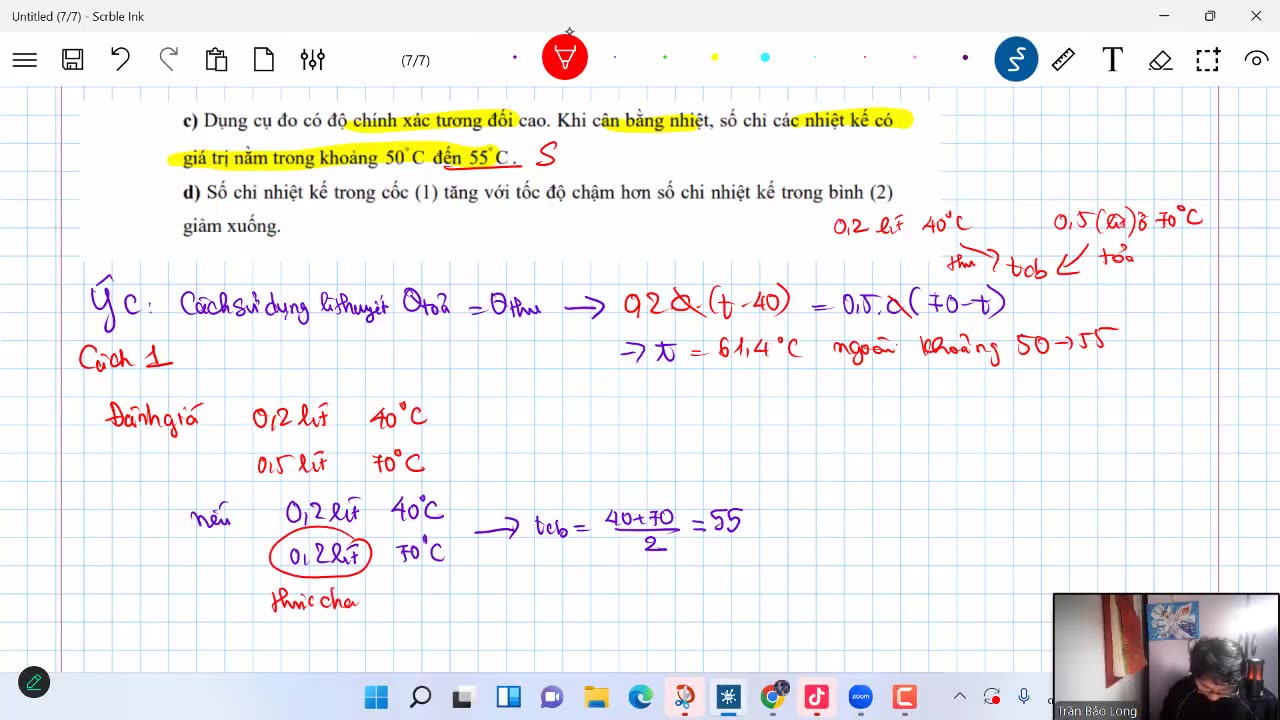Open the Chat app on taskbar

pyautogui.click(x=552, y=697)
